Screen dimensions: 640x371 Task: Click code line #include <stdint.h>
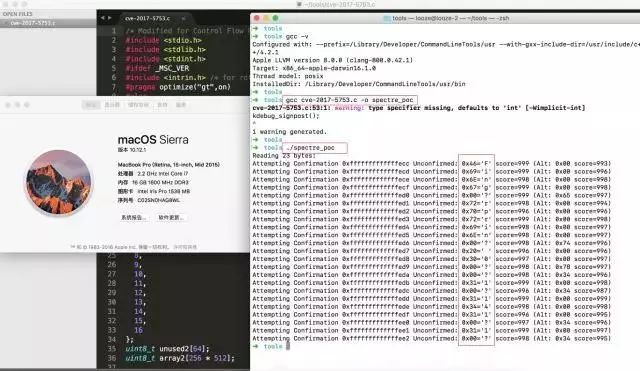[165, 59]
